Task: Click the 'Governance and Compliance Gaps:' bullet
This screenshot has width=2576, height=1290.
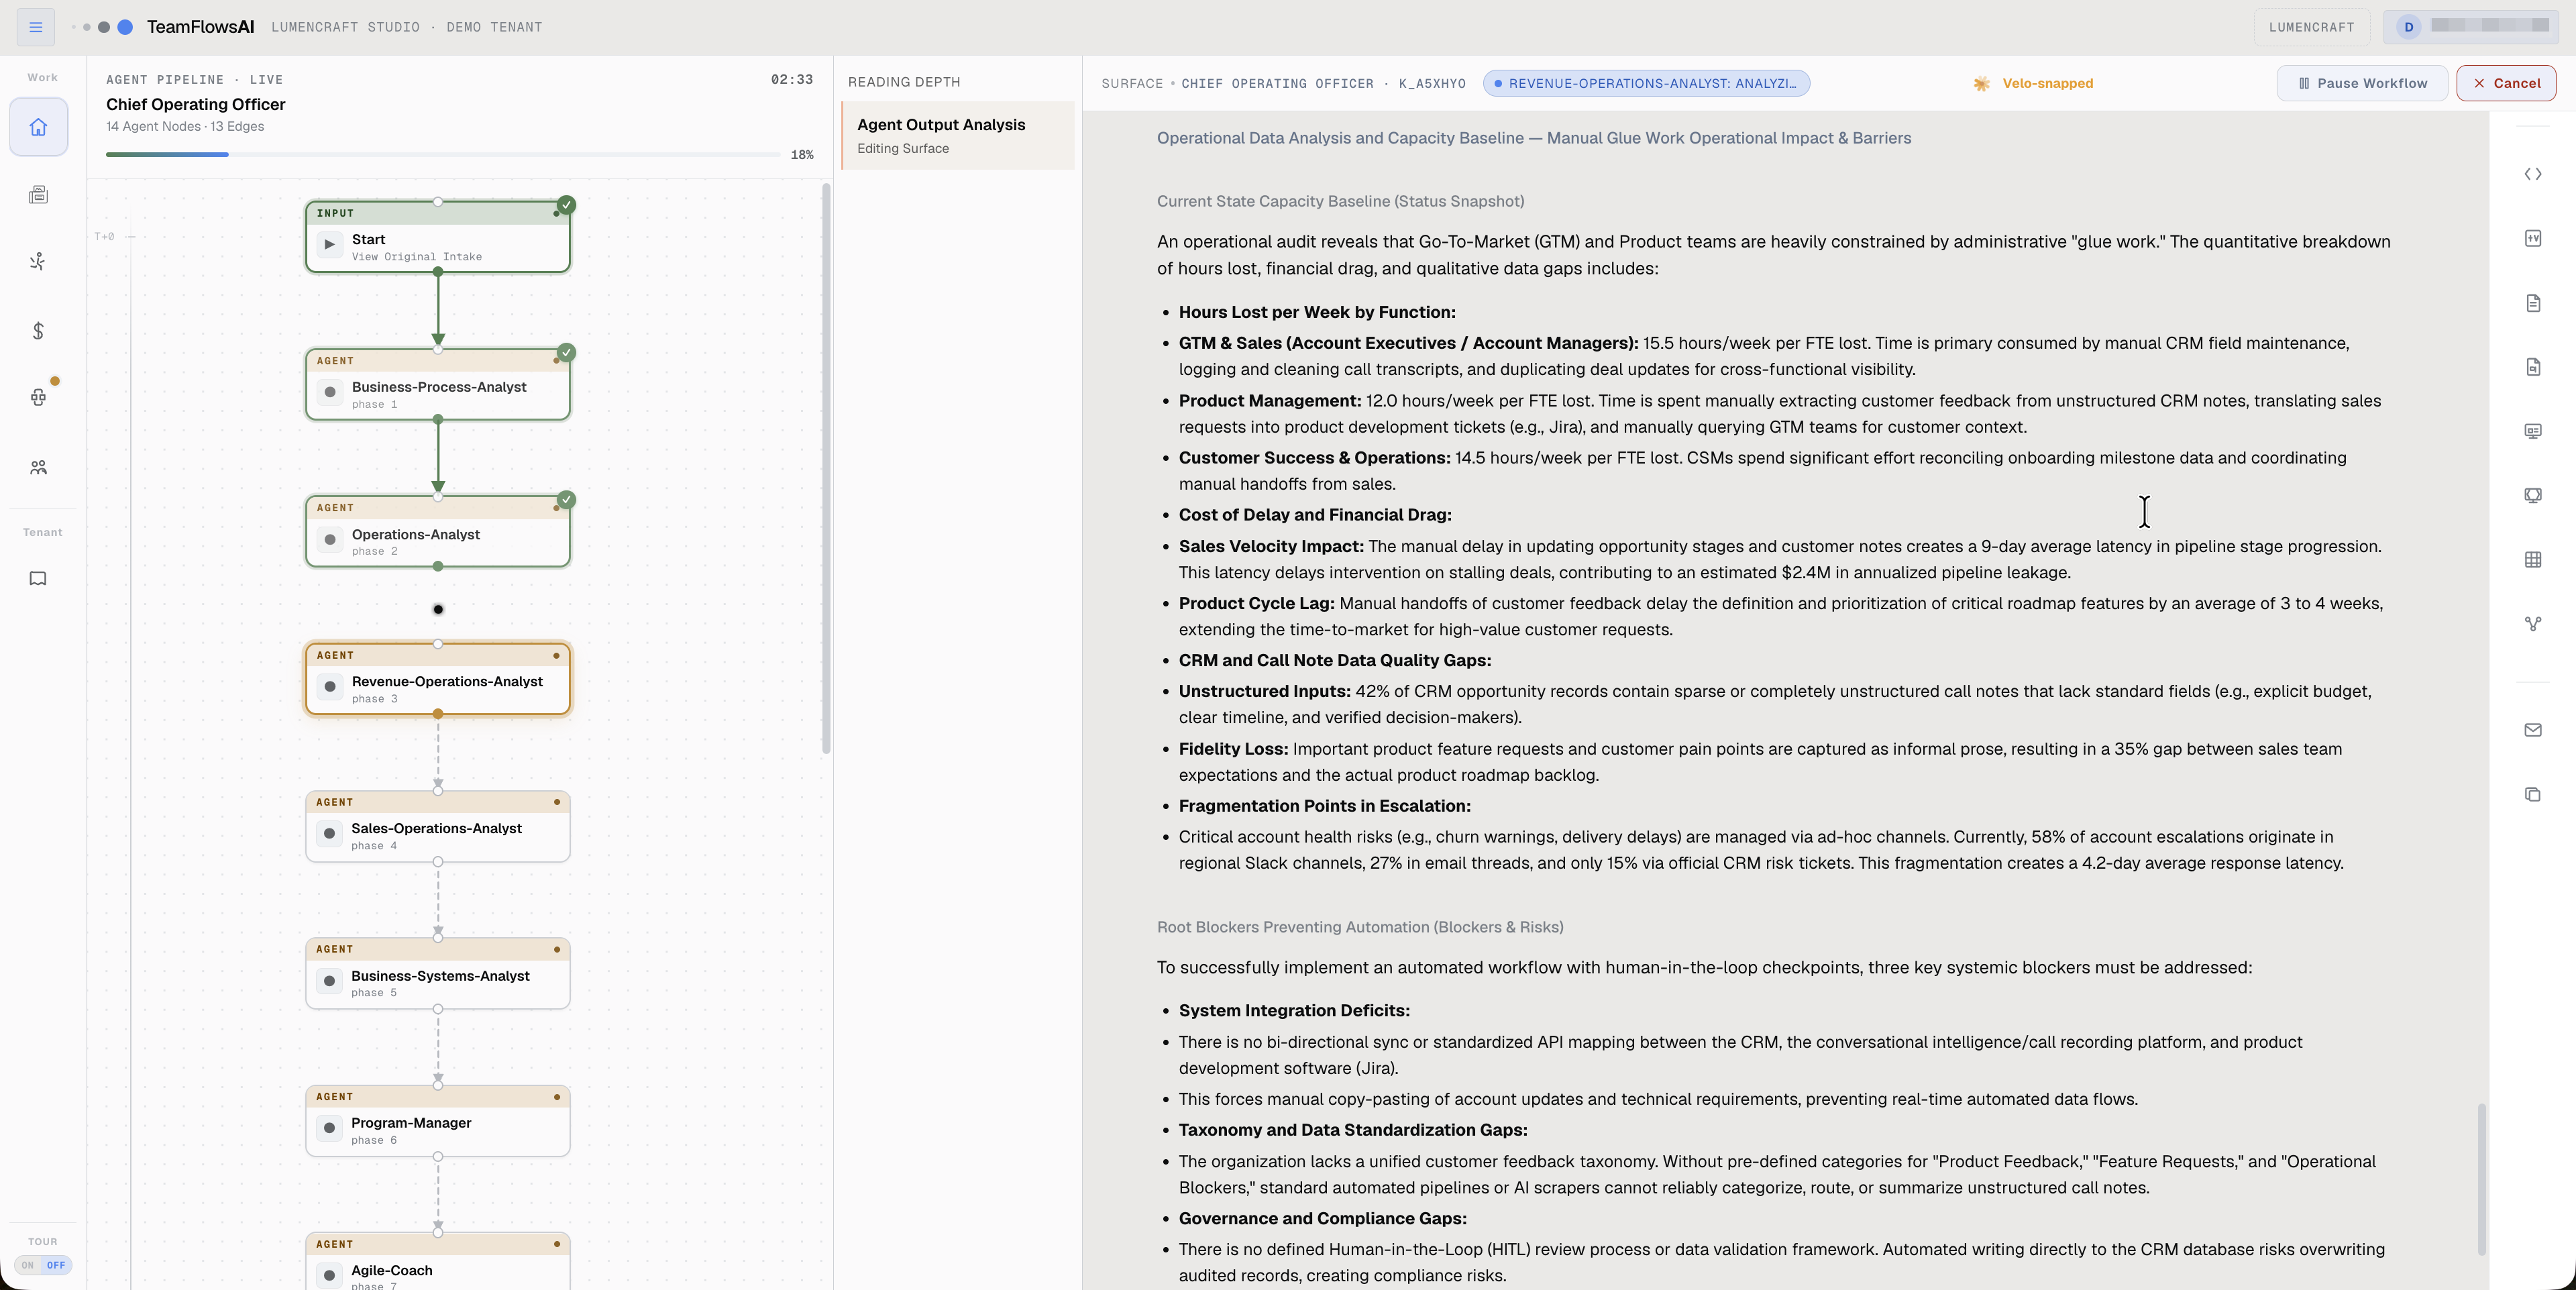Action: click(x=1322, y=1218)
